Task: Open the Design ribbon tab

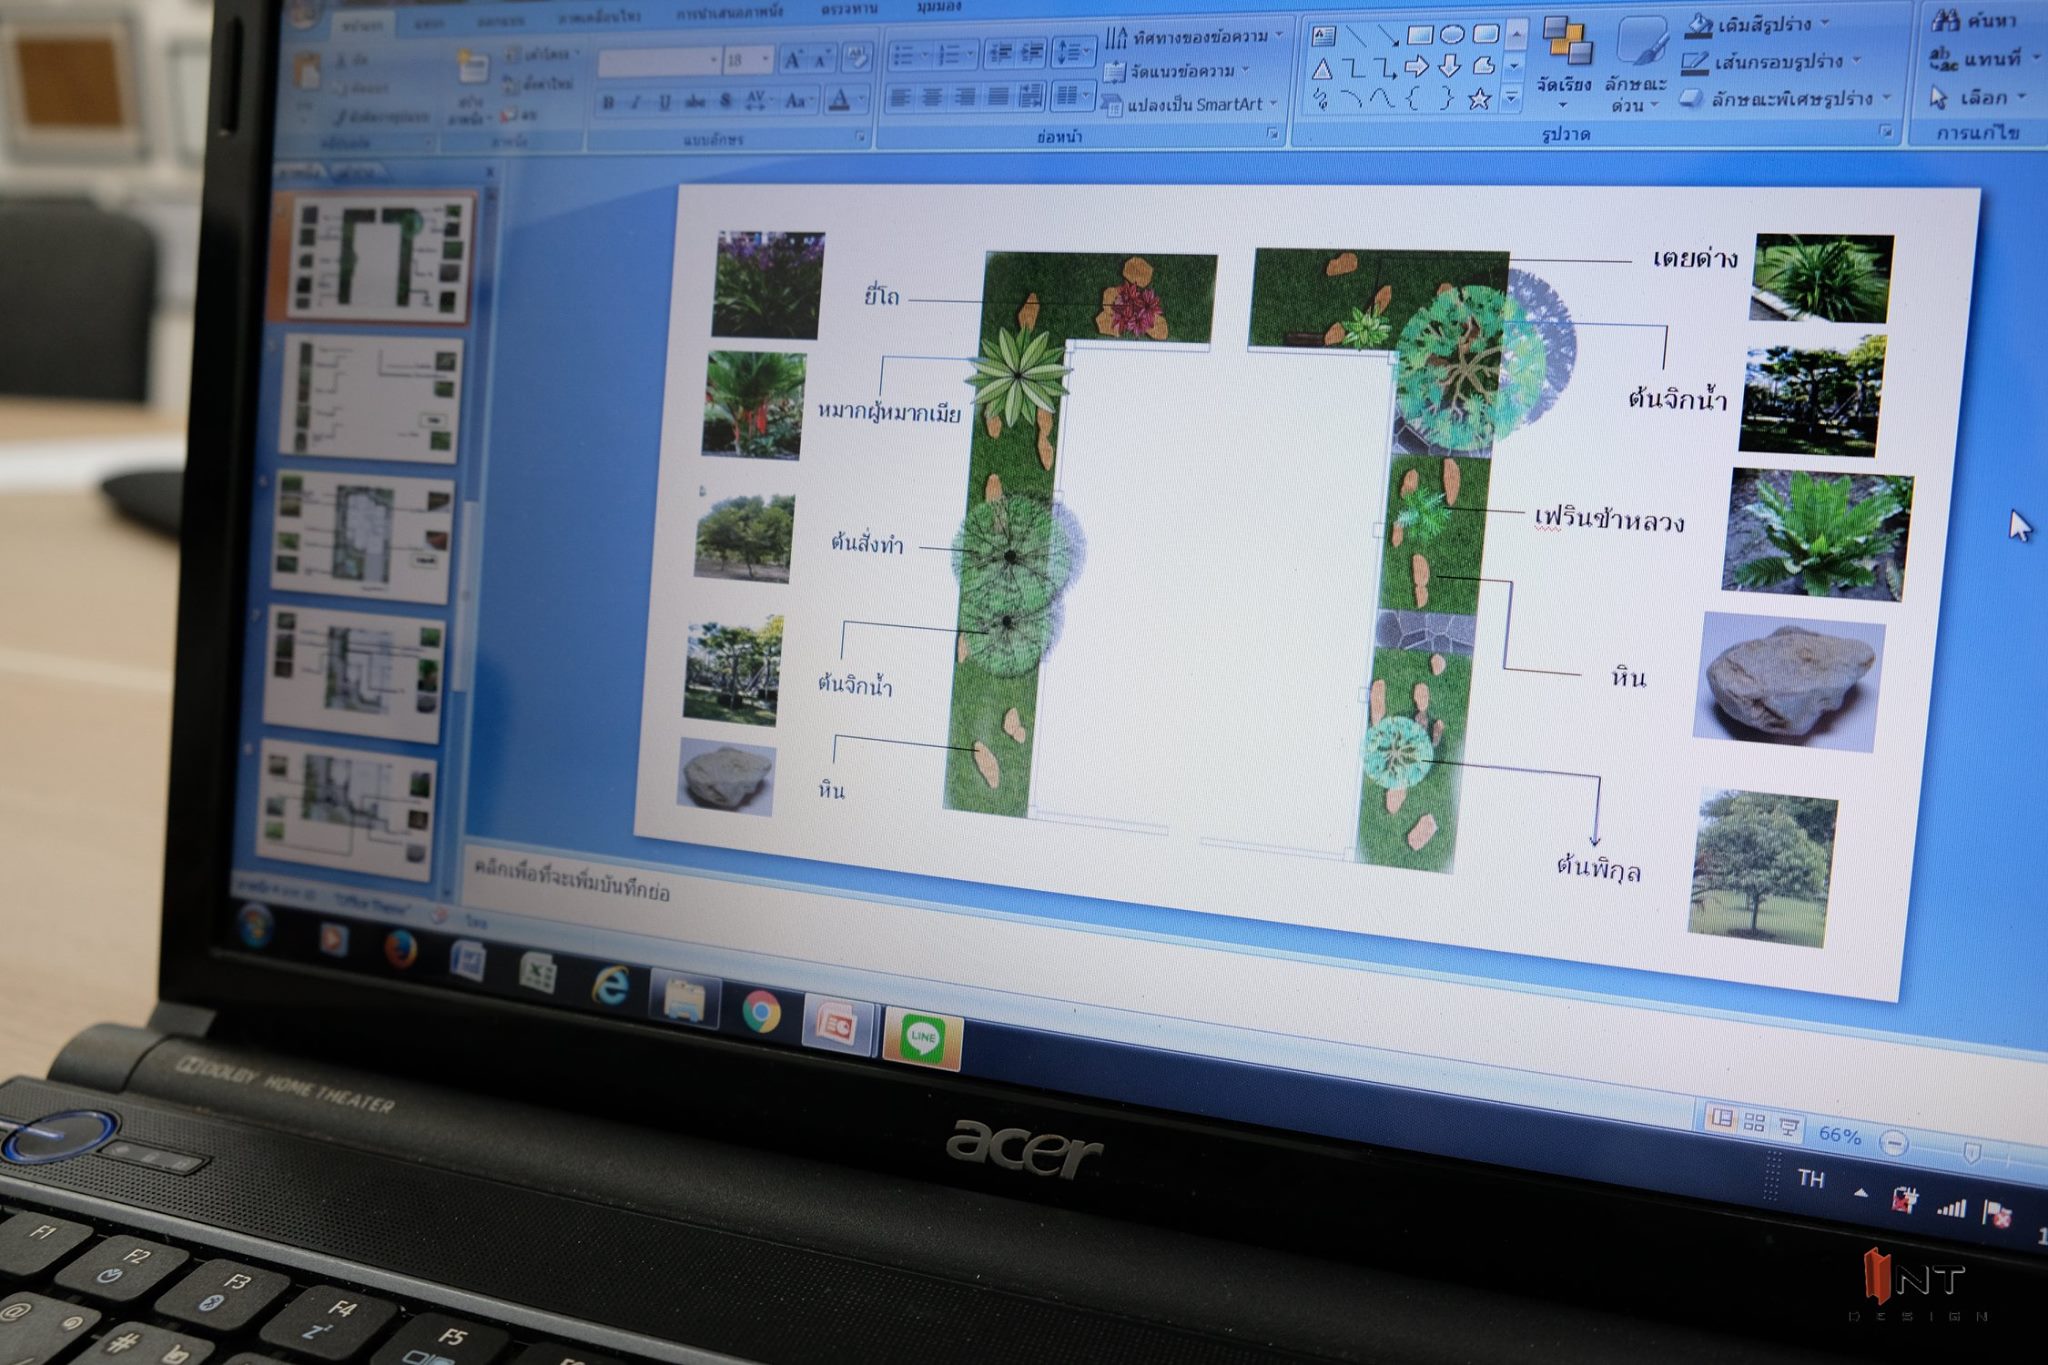Action: [x=499, y=20]
